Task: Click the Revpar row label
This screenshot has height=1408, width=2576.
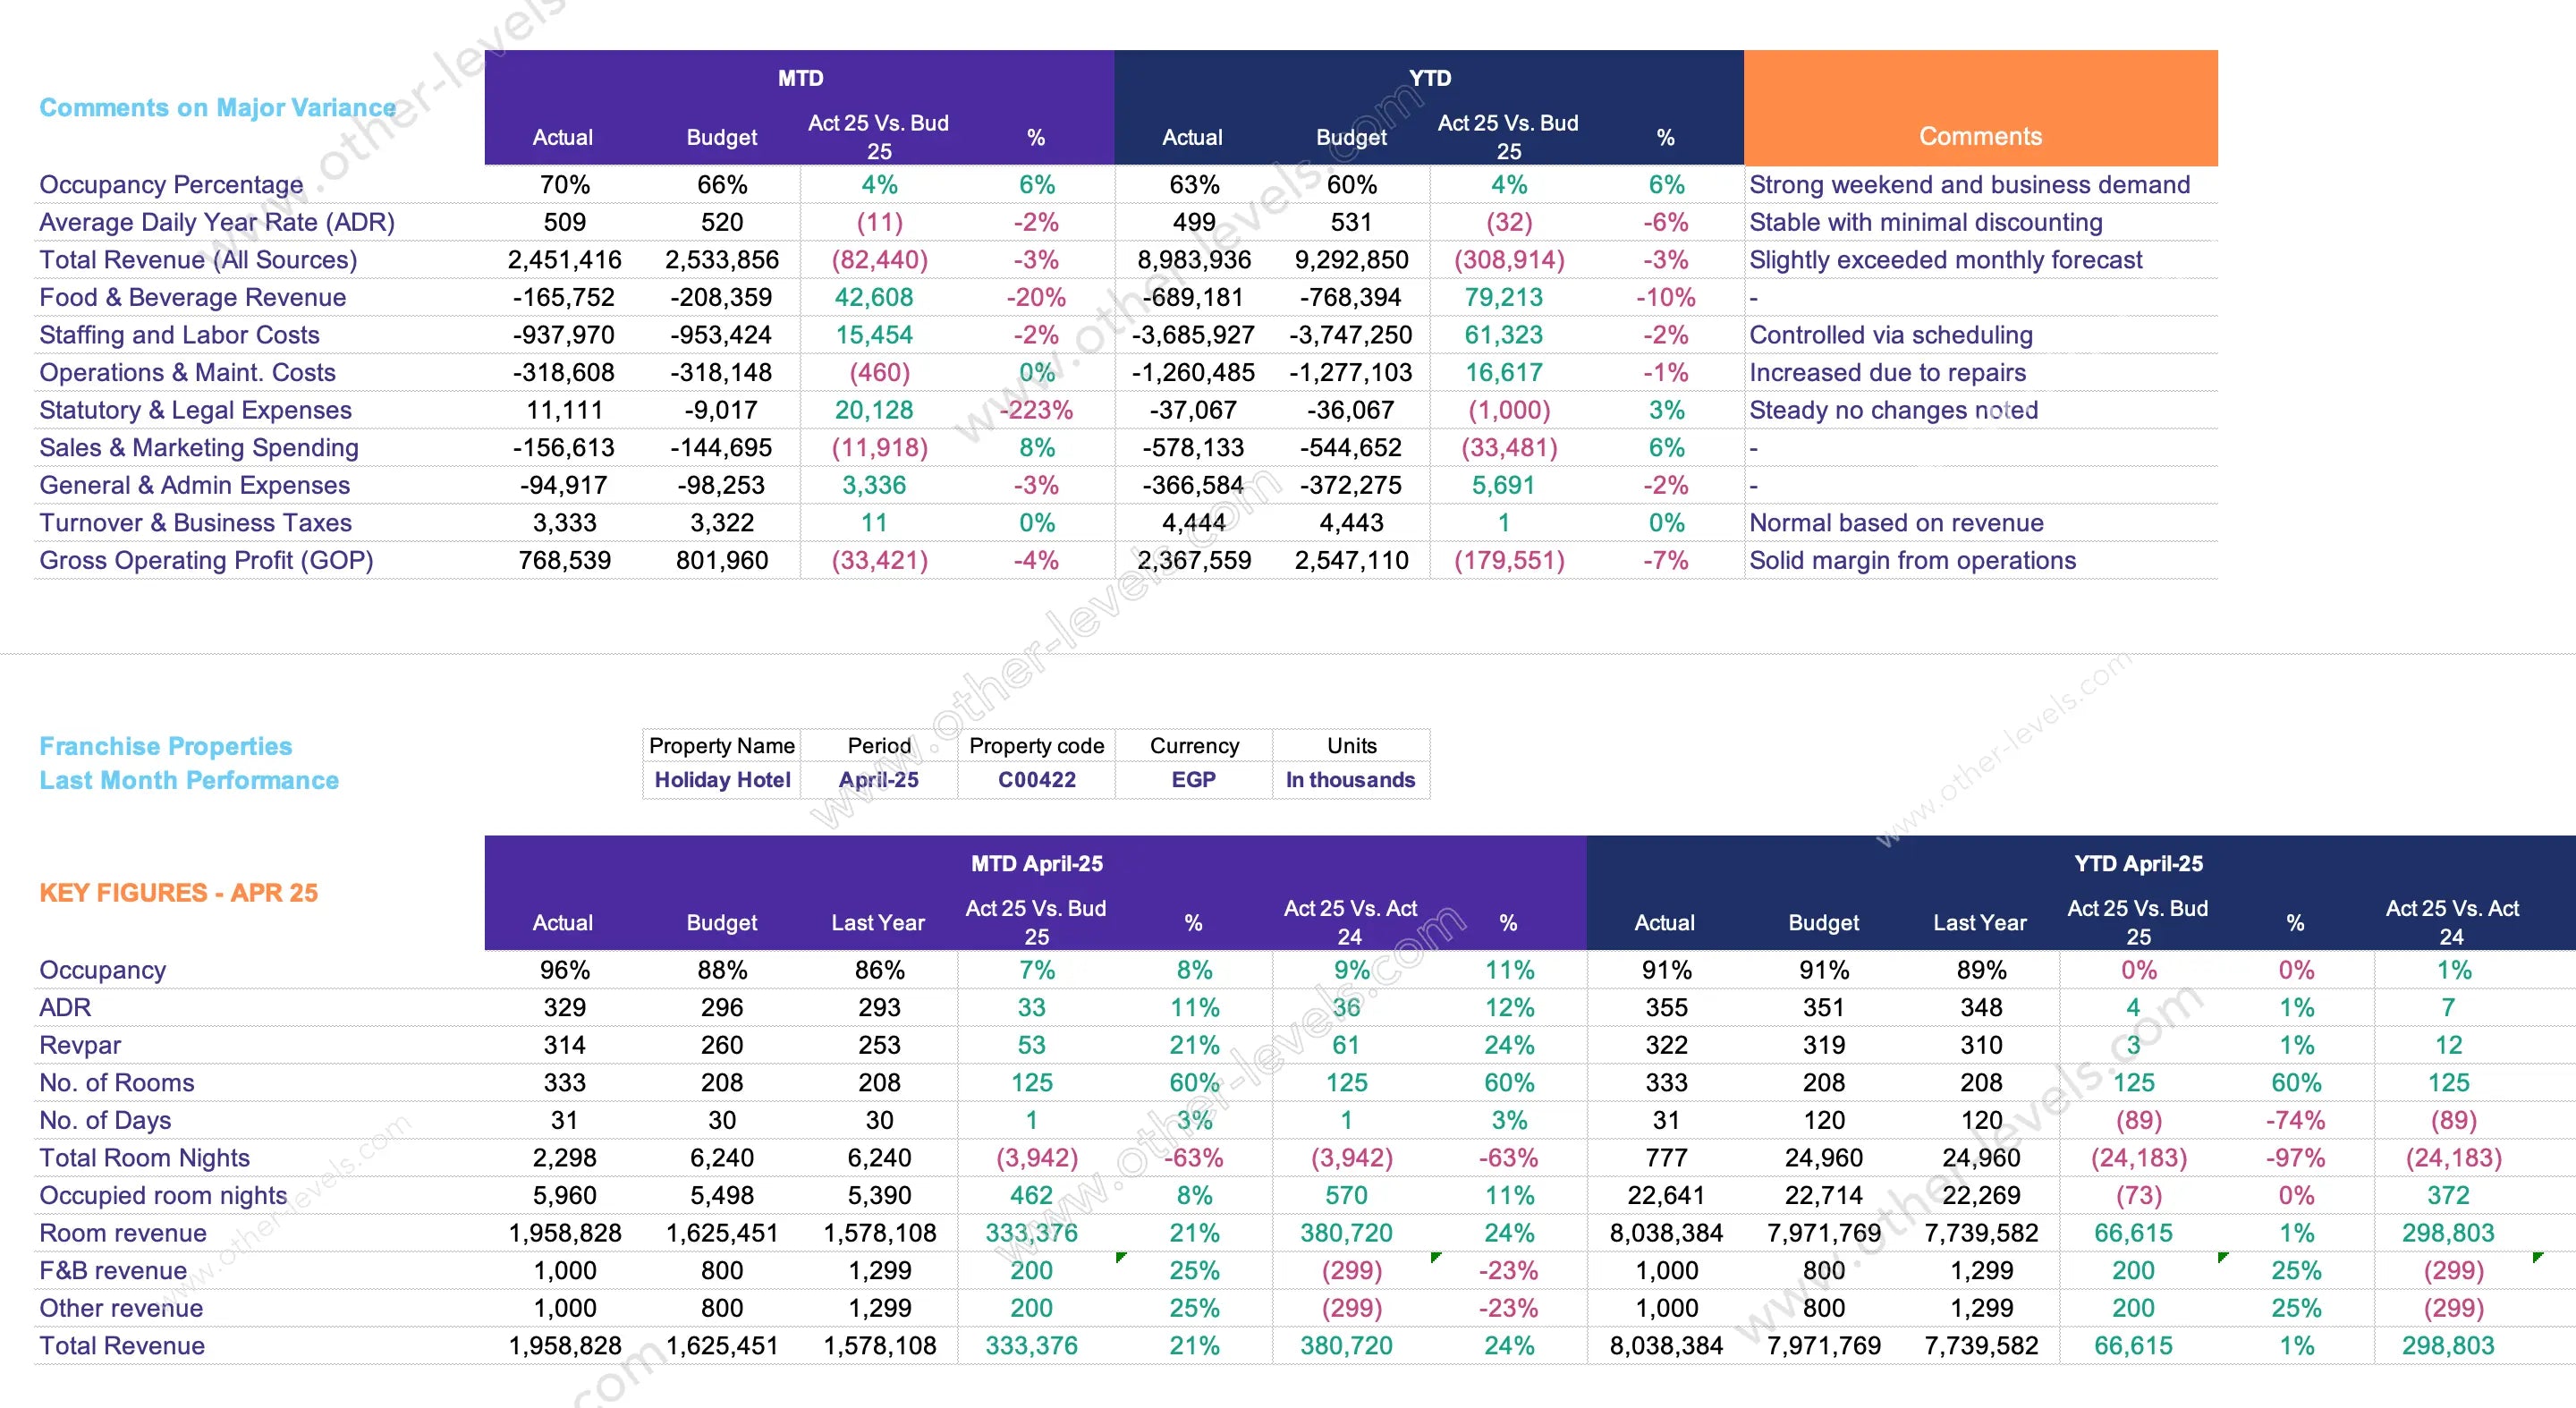Action: (x=80, y=1045)
